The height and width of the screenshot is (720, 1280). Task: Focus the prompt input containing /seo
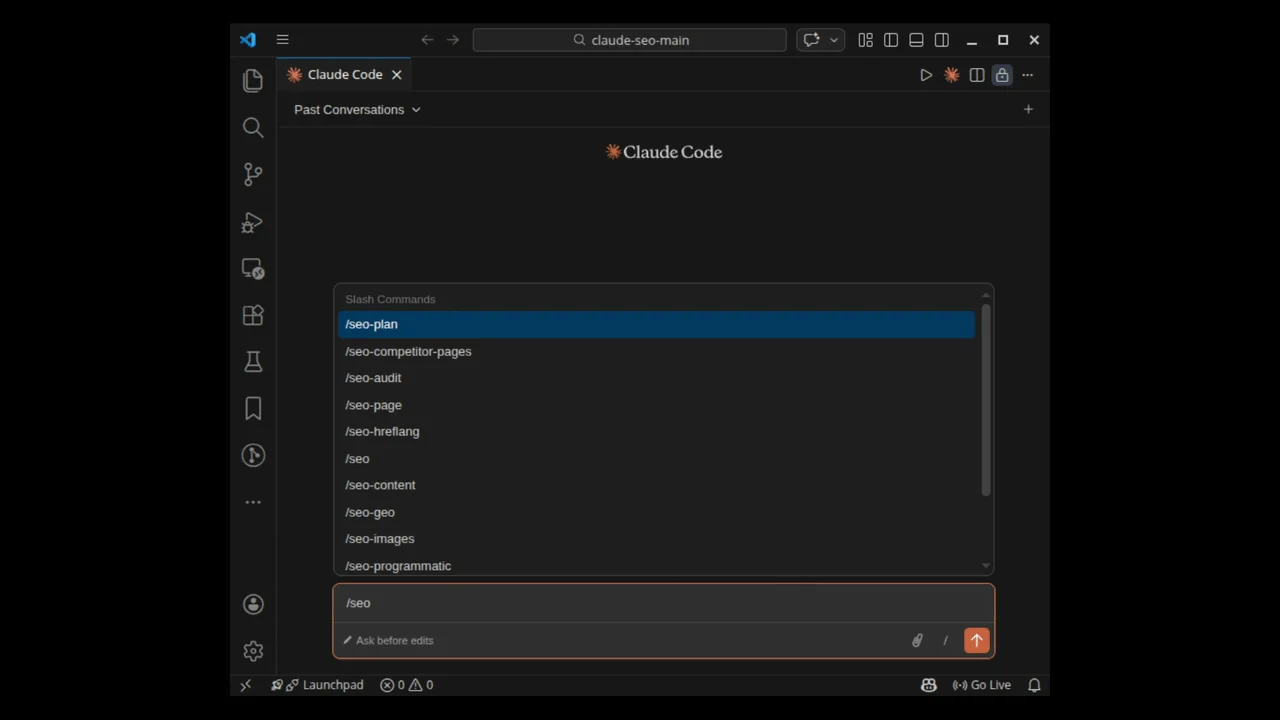pos(664,603)
